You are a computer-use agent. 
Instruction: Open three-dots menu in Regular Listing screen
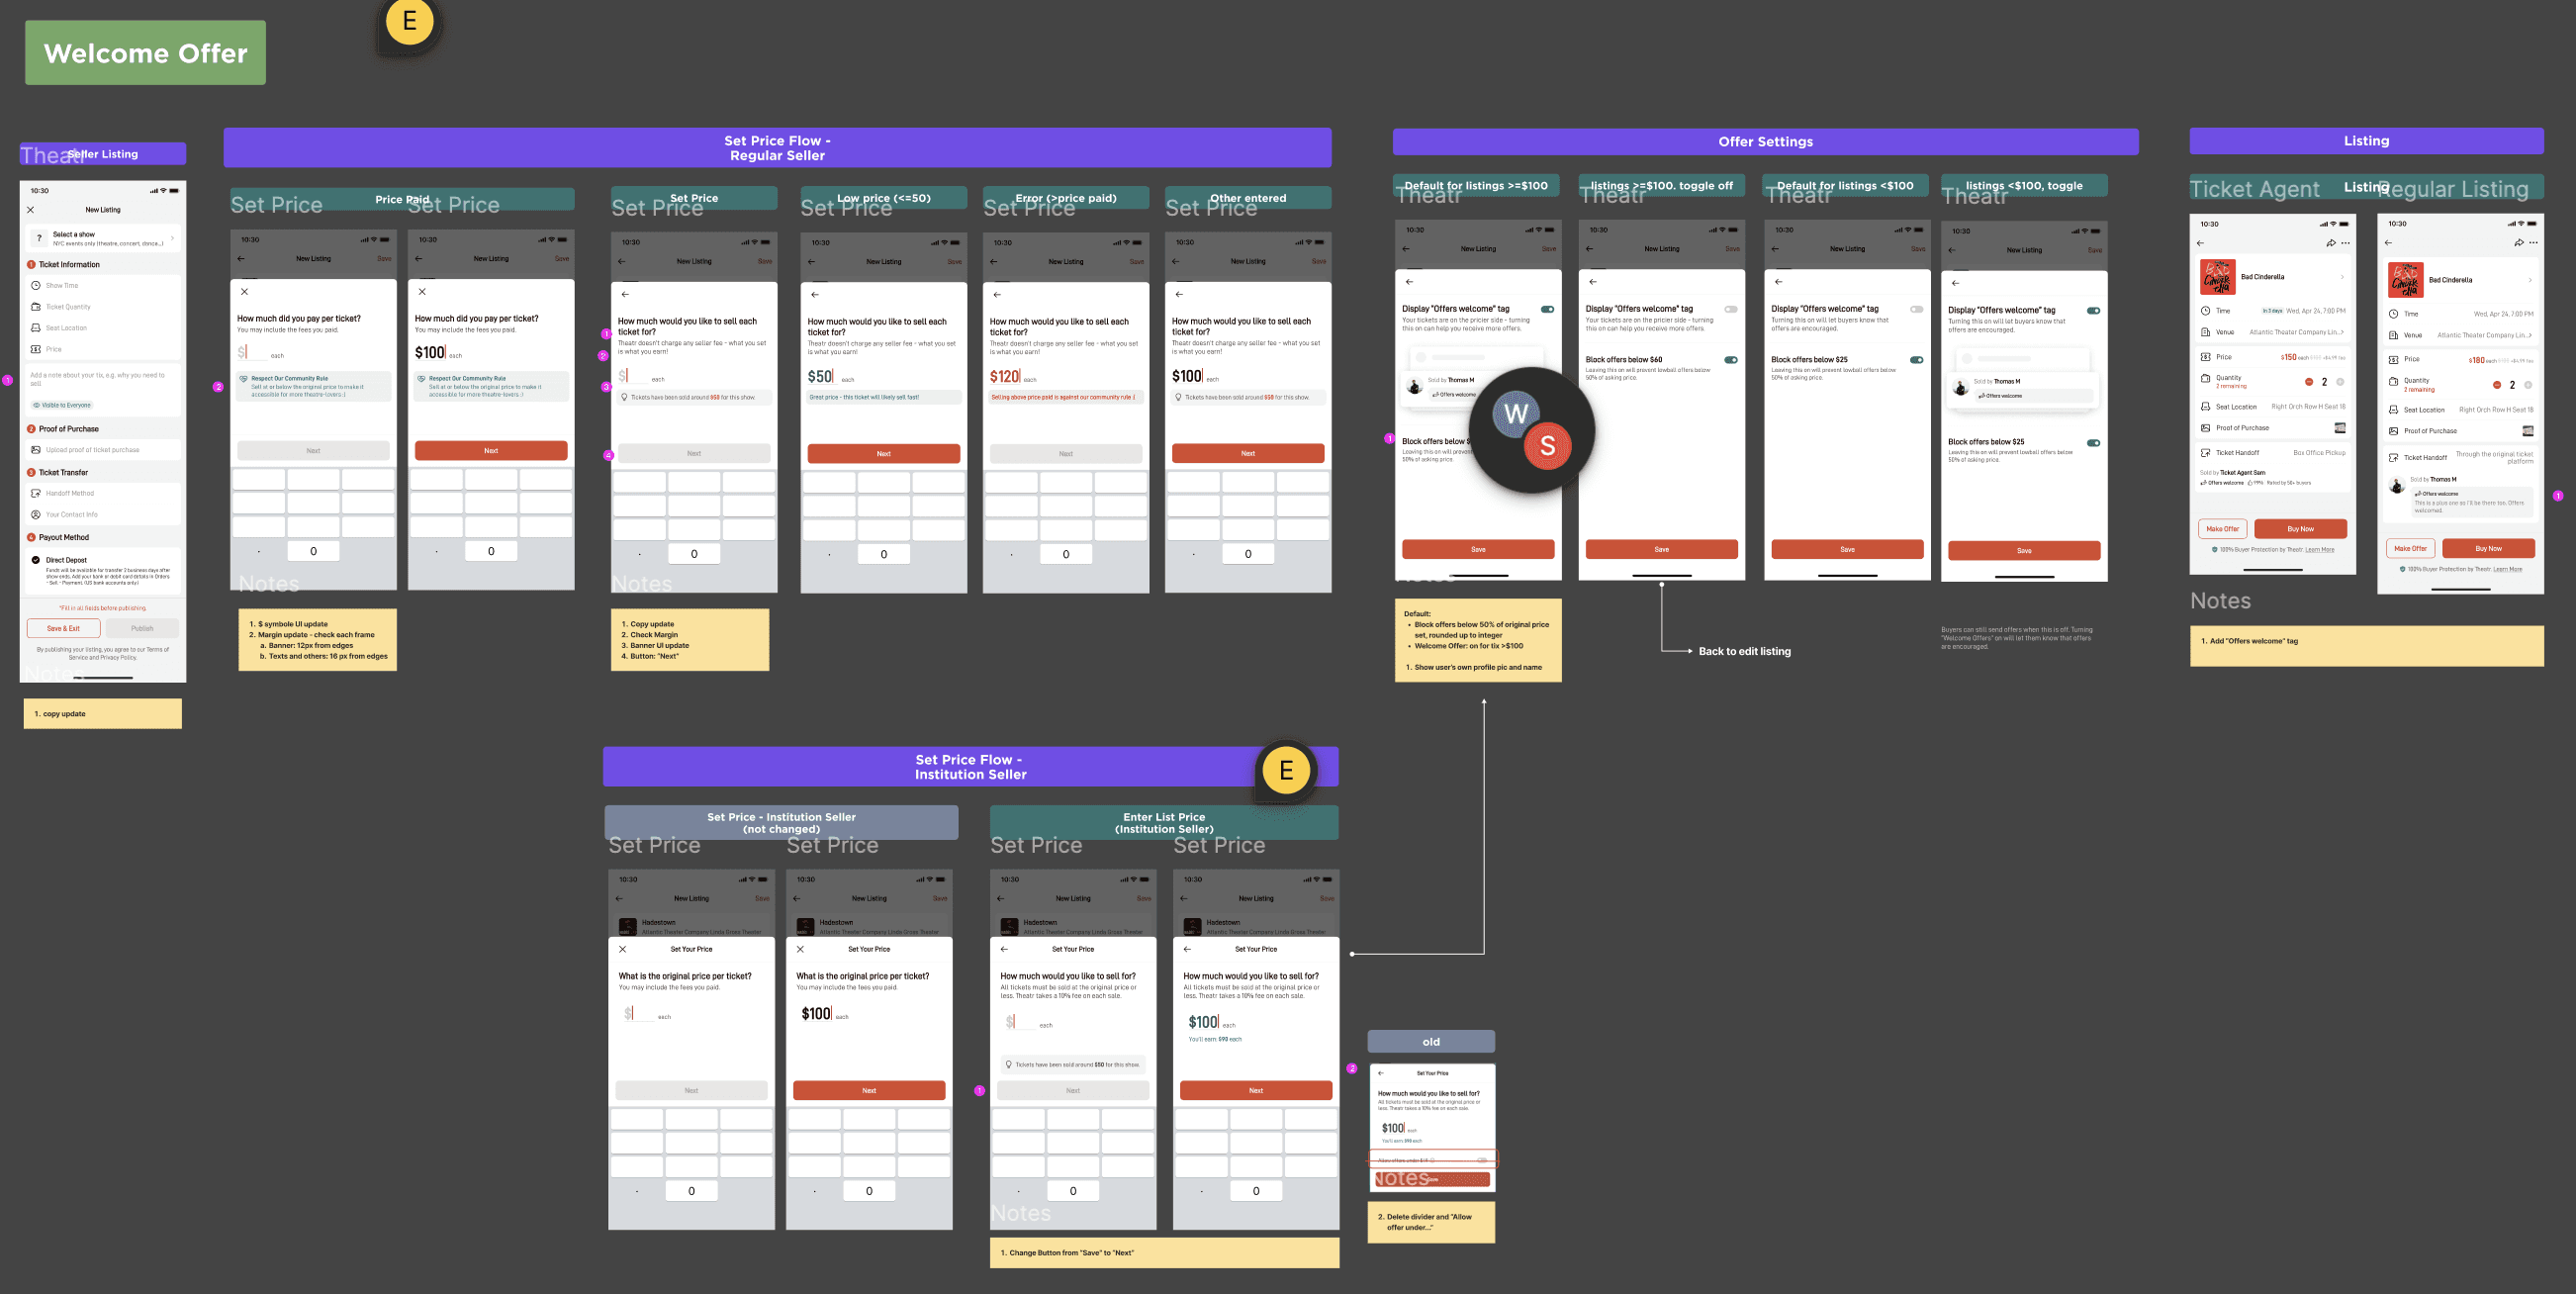pos(2533,243)
